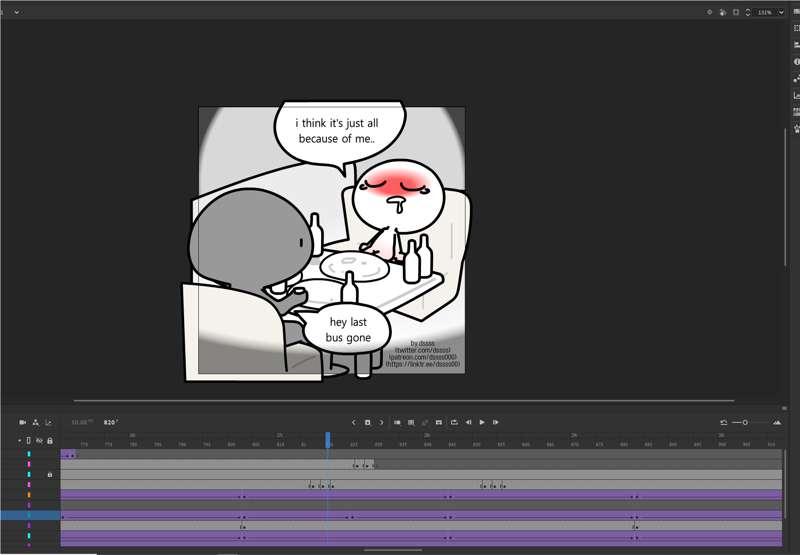Click the camera icon in timeline controls
Screen dimensions: 800x555
[x=22, y=422]
